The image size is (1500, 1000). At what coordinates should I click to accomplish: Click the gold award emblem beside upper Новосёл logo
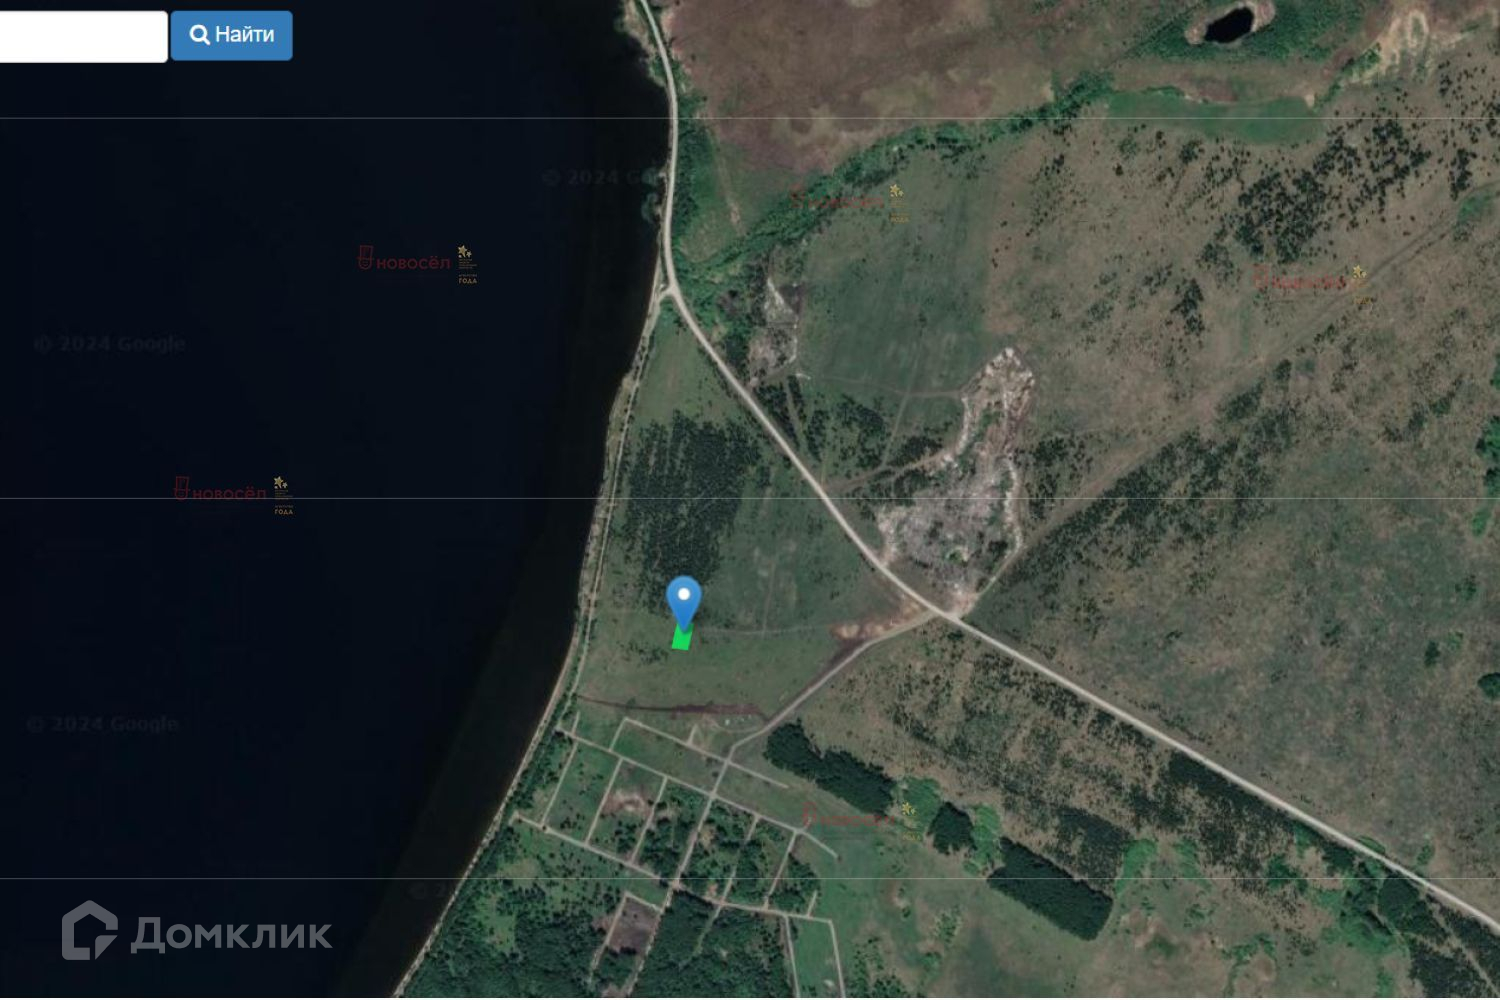pyautogui.click(x=467, y=265)
